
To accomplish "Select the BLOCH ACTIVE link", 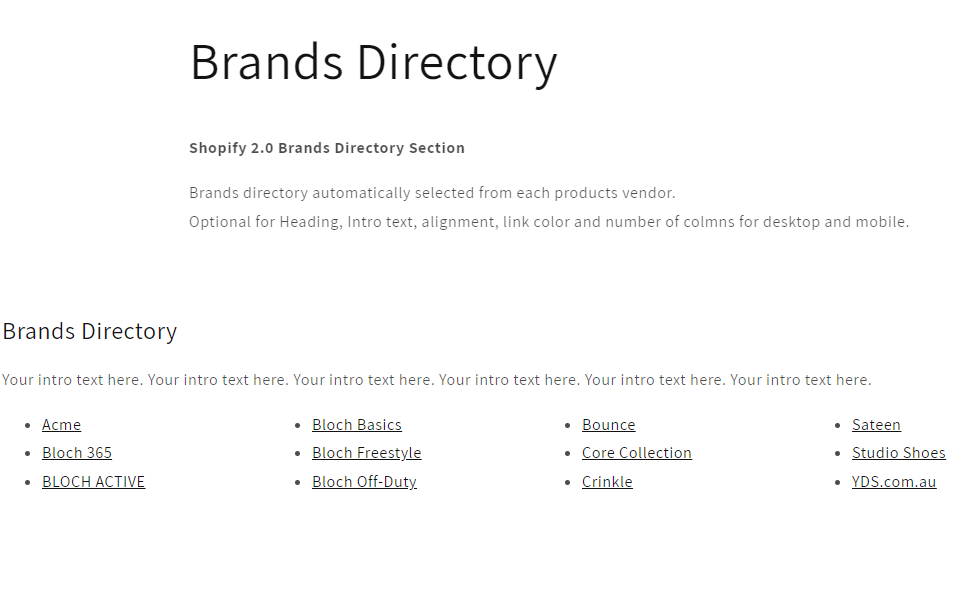I will tap(93, 482).
